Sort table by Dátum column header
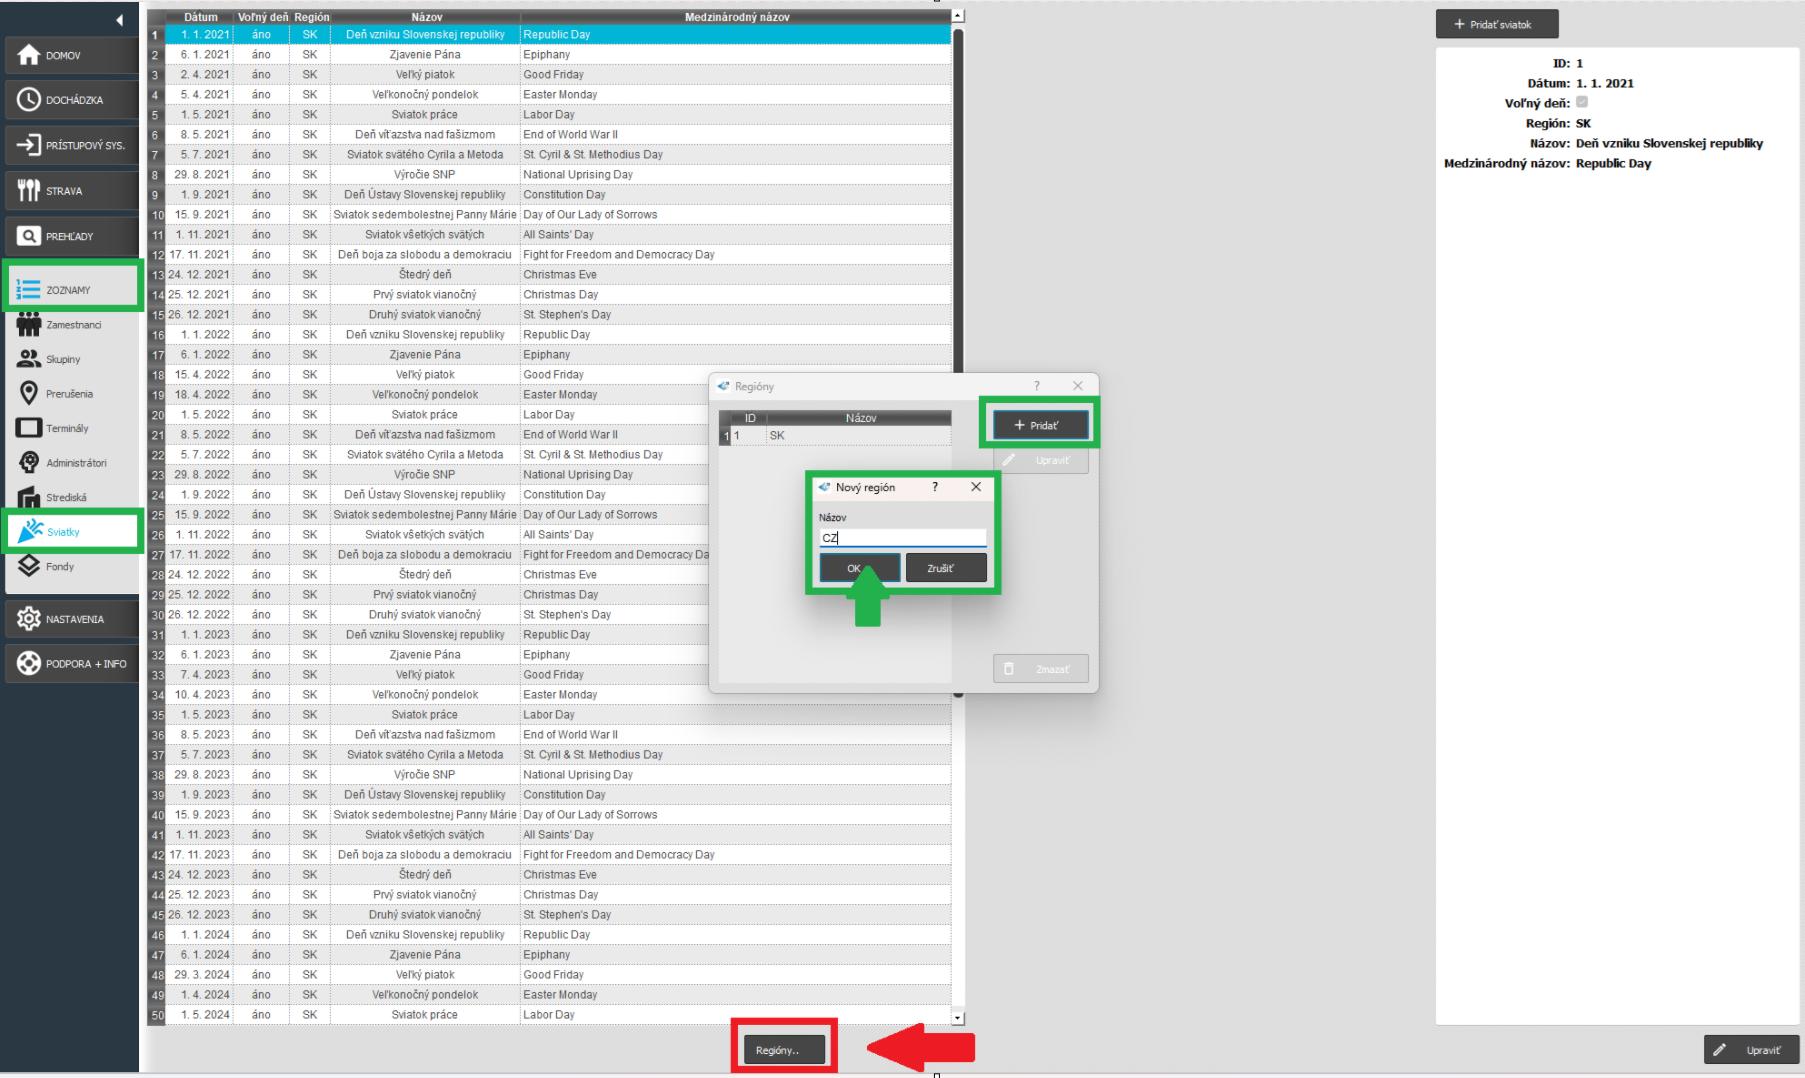The image size is (1805, 1078). click(200, 17)
